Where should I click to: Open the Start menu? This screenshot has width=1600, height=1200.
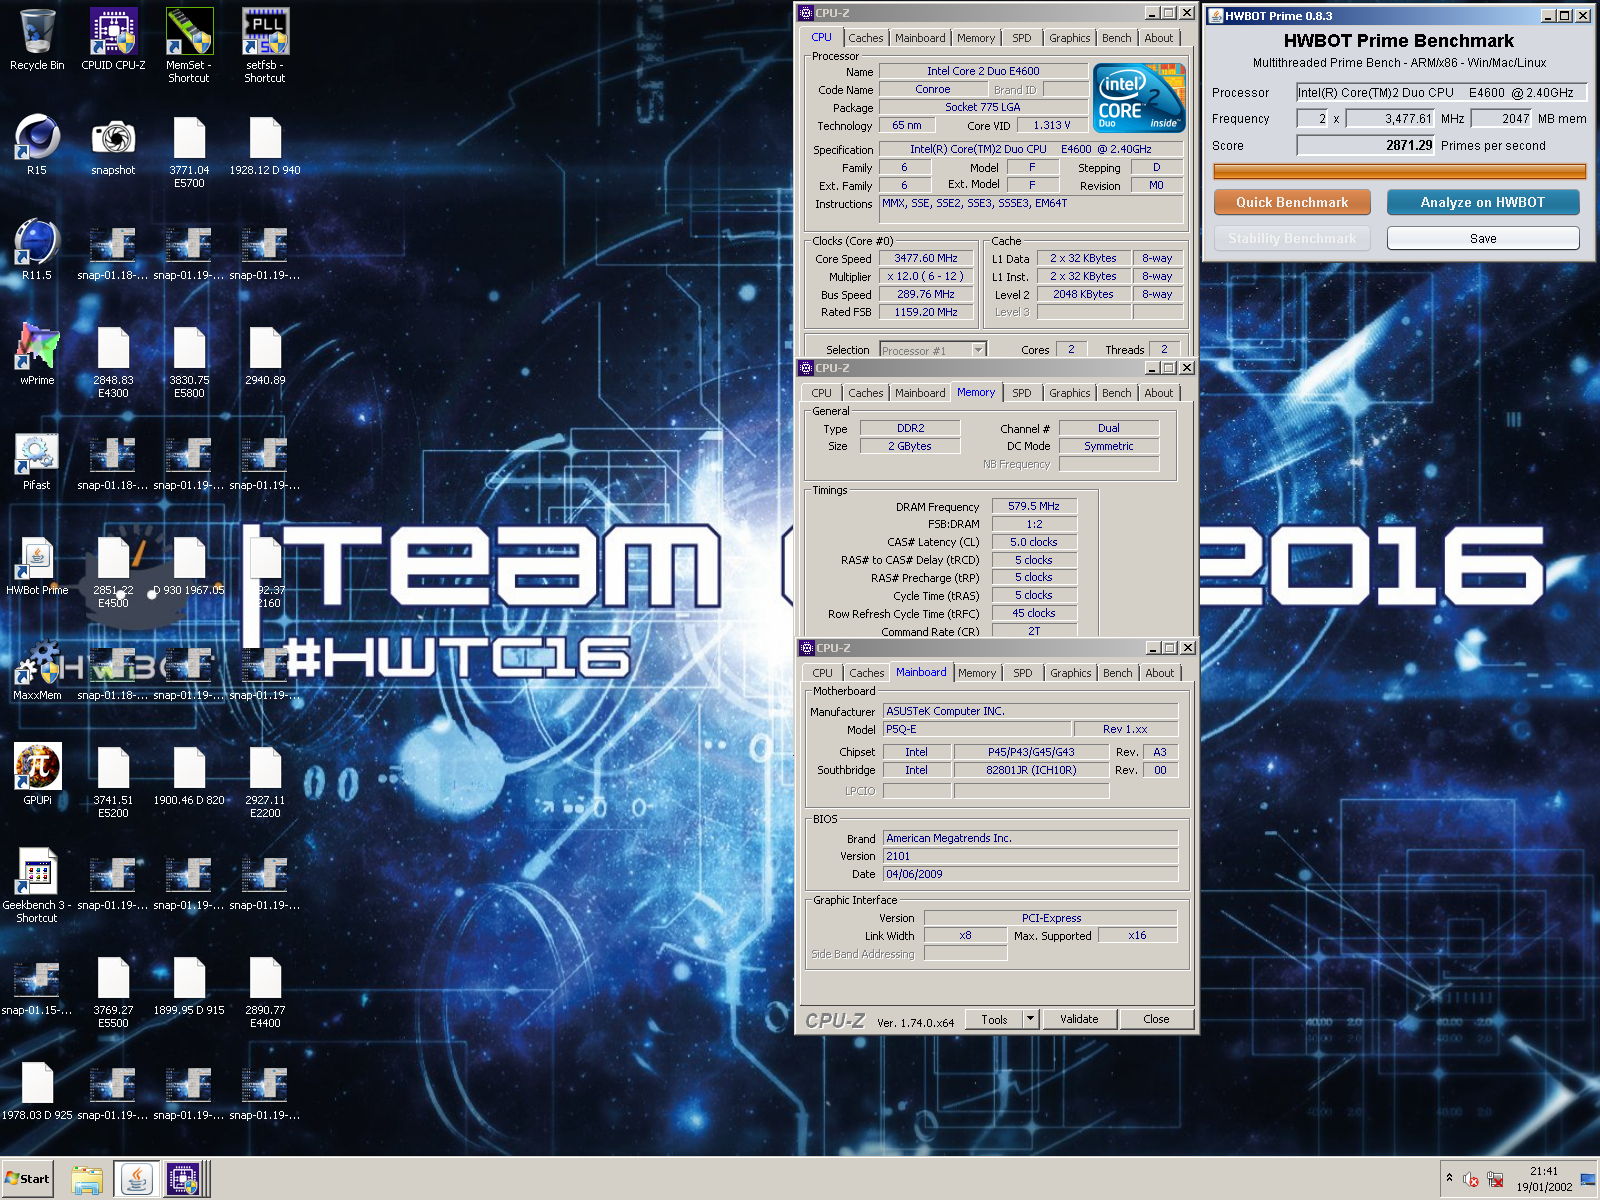[x=27, y=1179]
